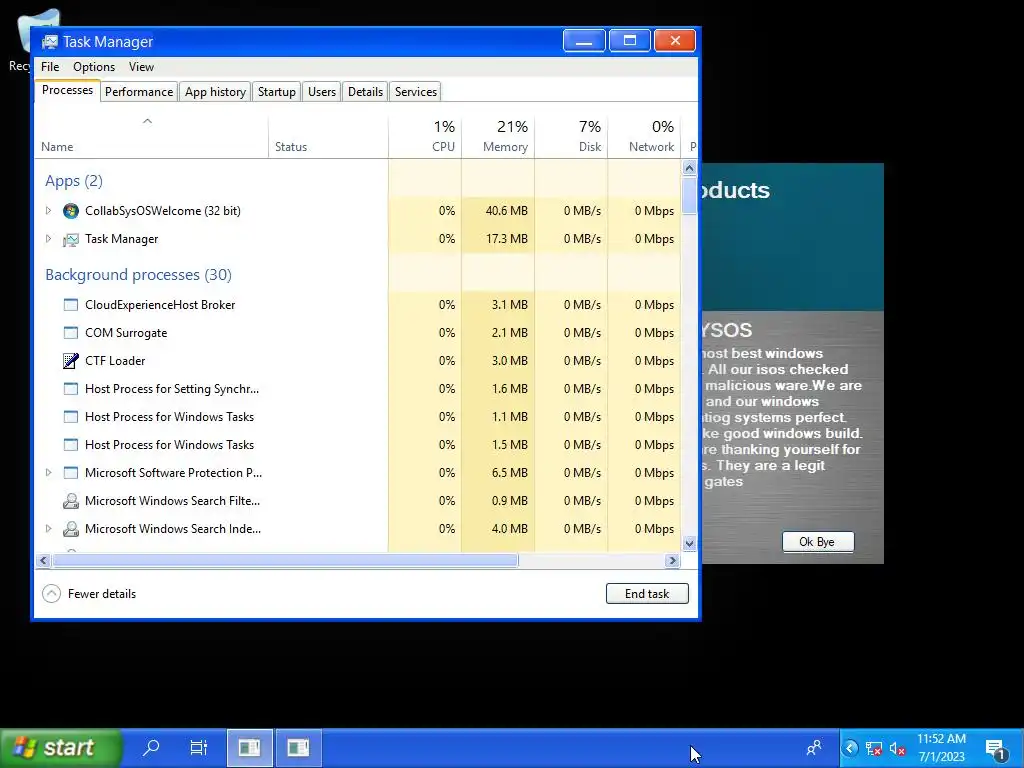Sort by Name column header

[x=151, y=136]
